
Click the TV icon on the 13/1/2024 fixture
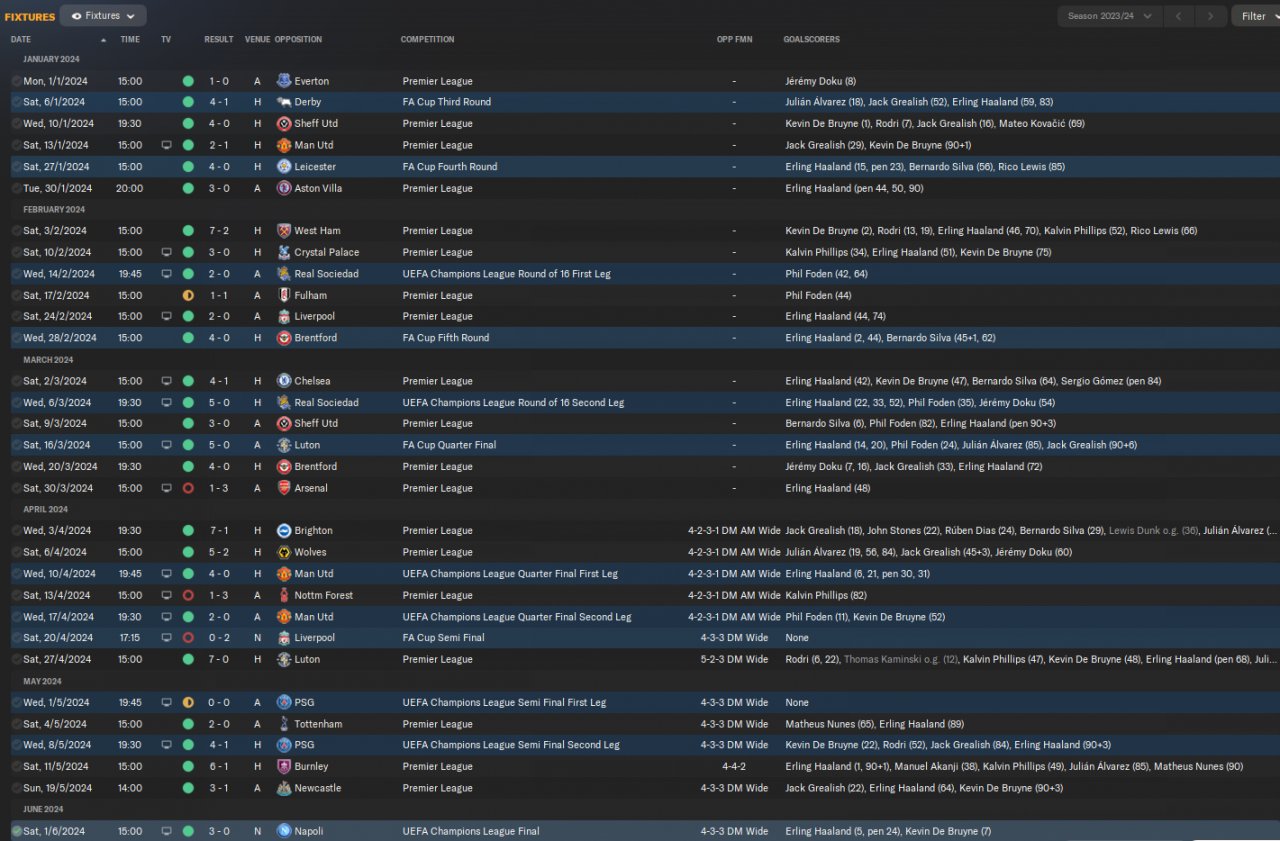pos(166,145)
